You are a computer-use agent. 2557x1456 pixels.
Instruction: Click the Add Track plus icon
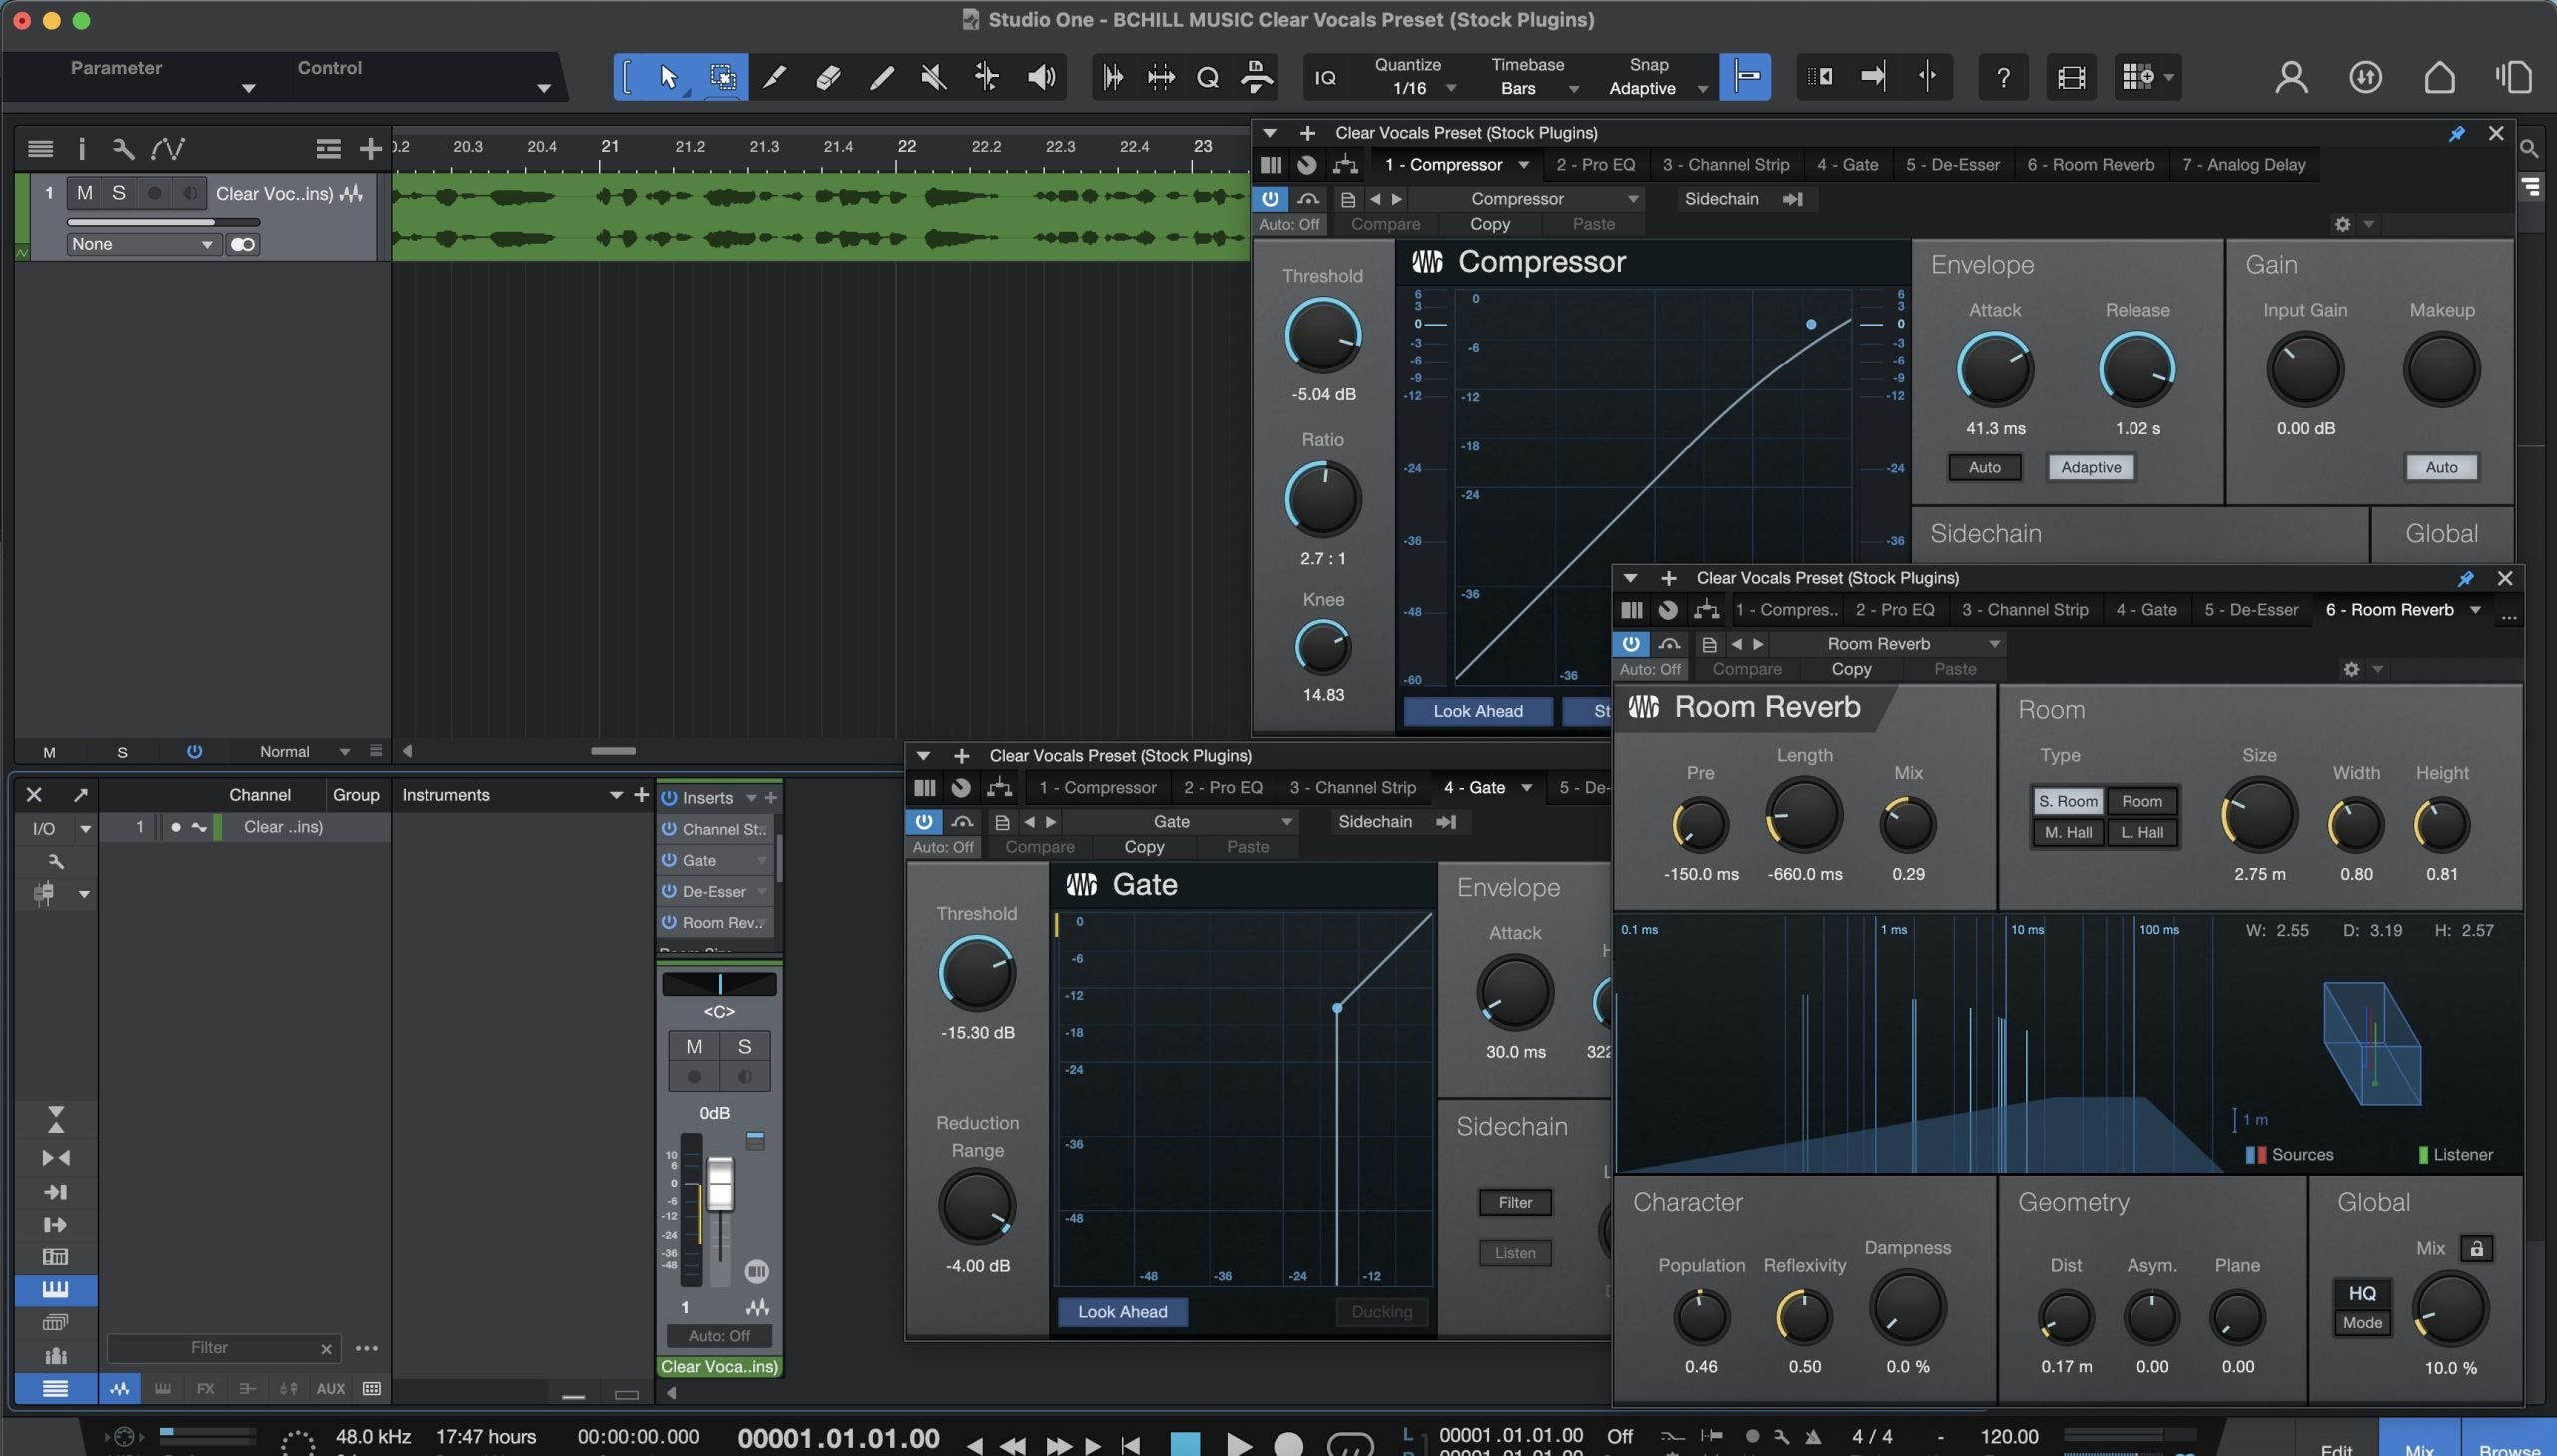pyautogui.click(x=370, y=149)
